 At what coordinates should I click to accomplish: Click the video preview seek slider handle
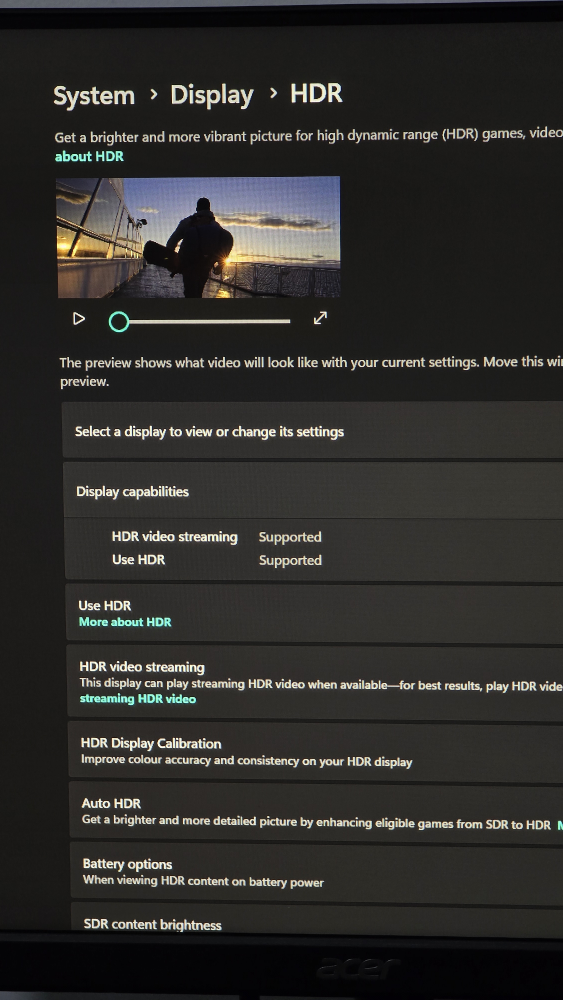119,322
